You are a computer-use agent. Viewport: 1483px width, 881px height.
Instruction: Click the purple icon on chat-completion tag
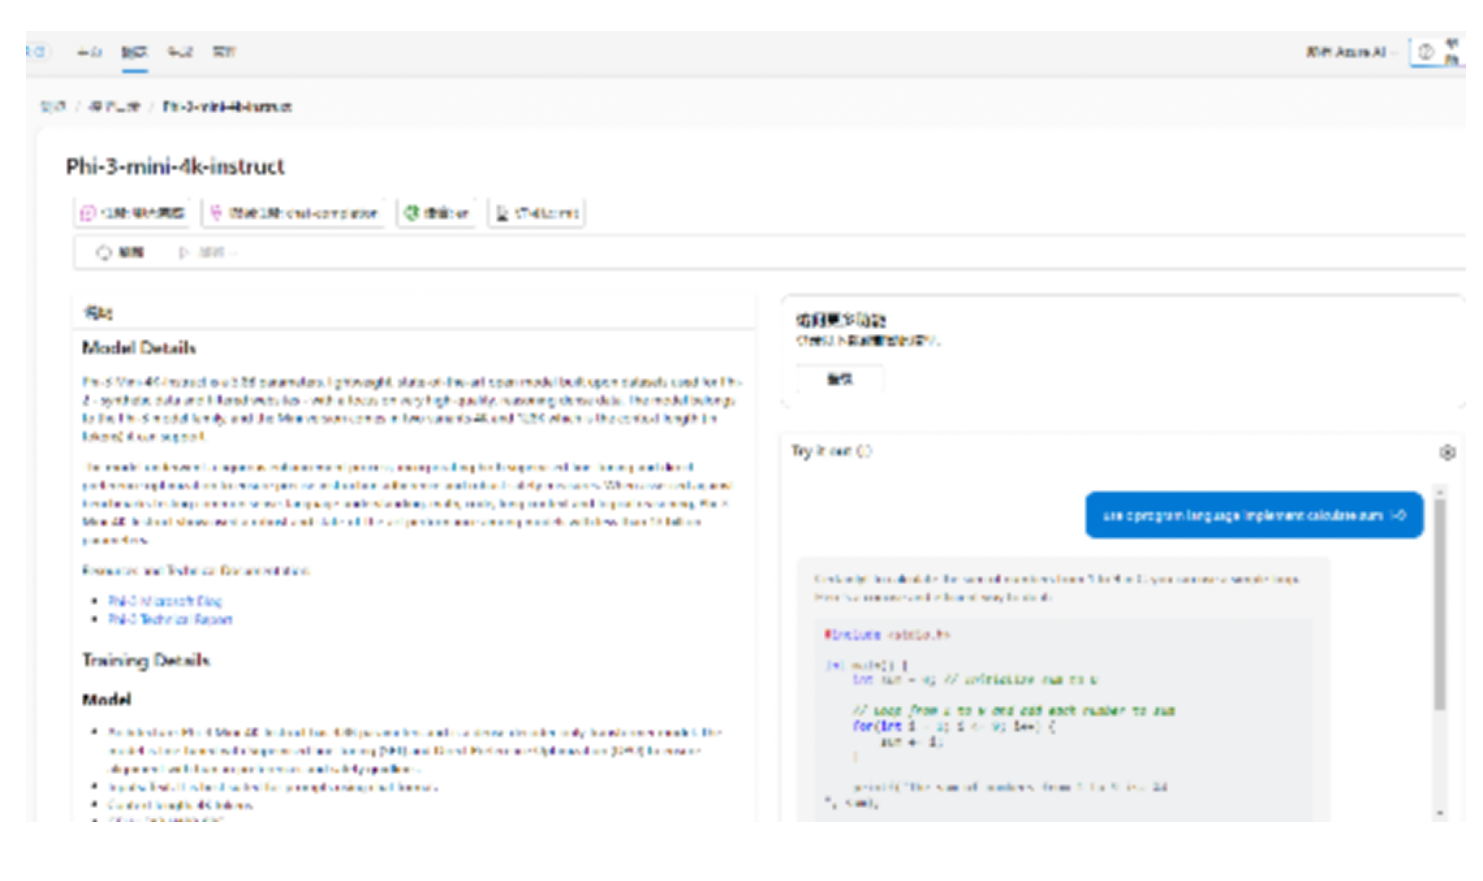coord(216,213)
